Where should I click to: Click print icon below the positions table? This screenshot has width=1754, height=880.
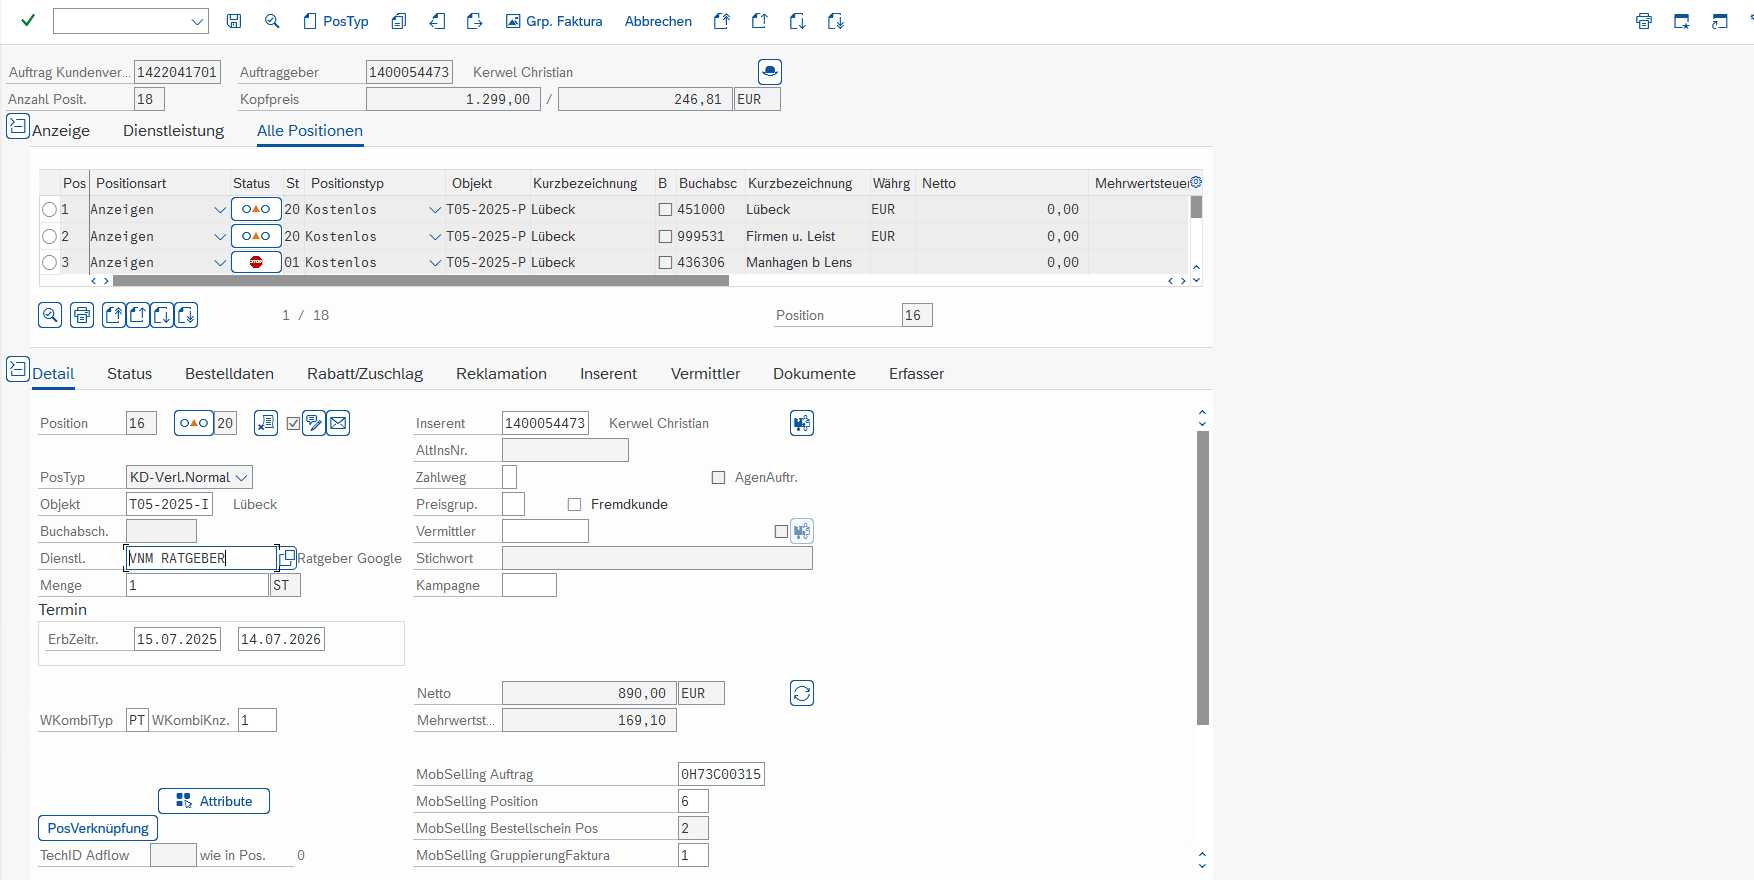coord(82,315)
